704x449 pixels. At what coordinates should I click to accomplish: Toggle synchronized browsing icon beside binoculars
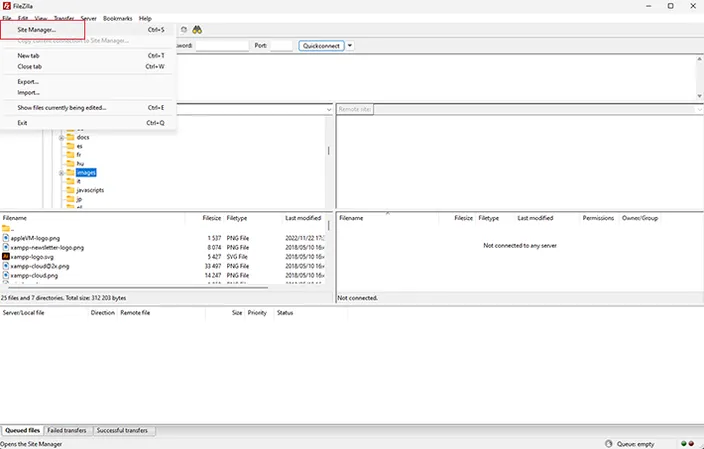click(x=184, y=30)
